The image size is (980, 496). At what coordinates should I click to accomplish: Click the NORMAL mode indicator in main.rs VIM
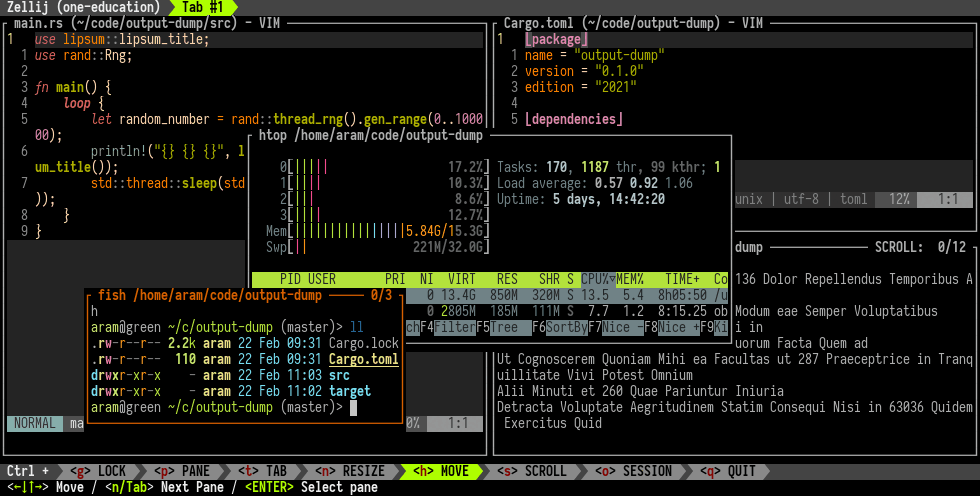35,424
